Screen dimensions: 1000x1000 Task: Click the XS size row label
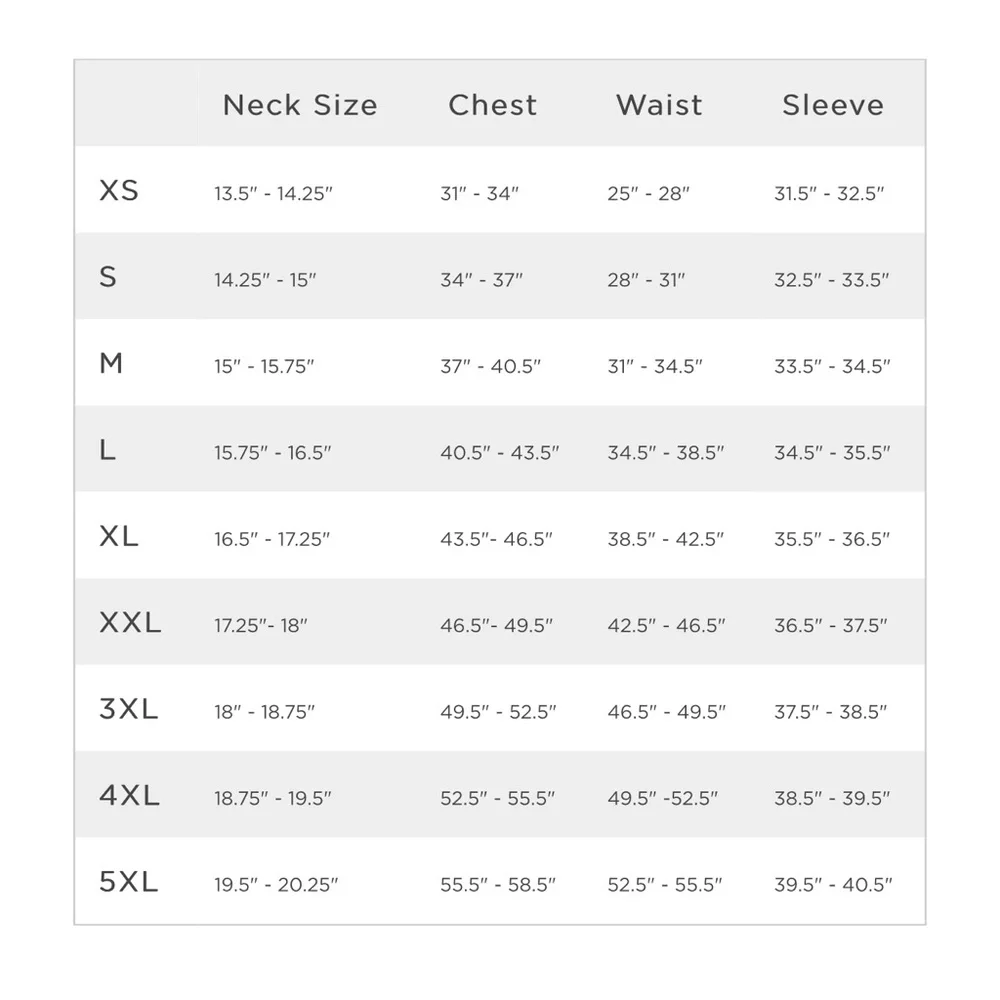[x=119, y=190]
